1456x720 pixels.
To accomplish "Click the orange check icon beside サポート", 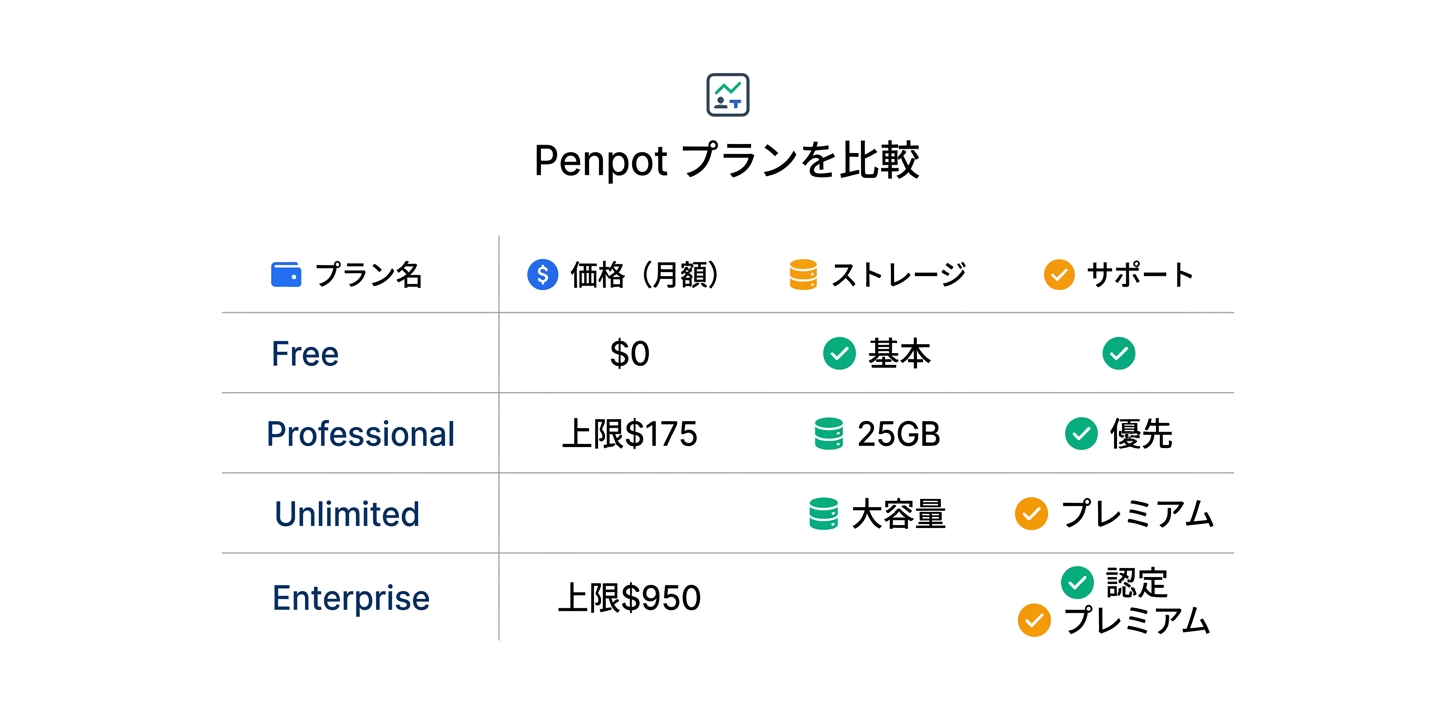I will click(x=1059, y=274).
